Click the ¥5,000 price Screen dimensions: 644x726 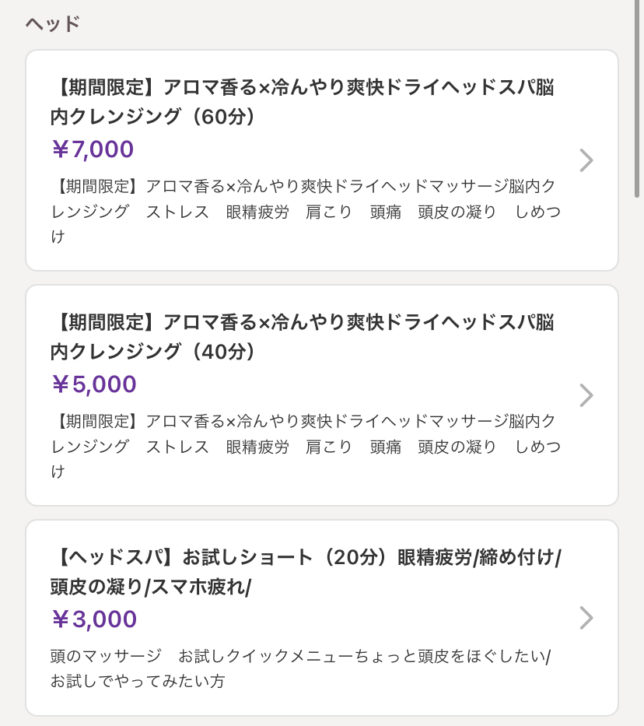tap(93, 385)
